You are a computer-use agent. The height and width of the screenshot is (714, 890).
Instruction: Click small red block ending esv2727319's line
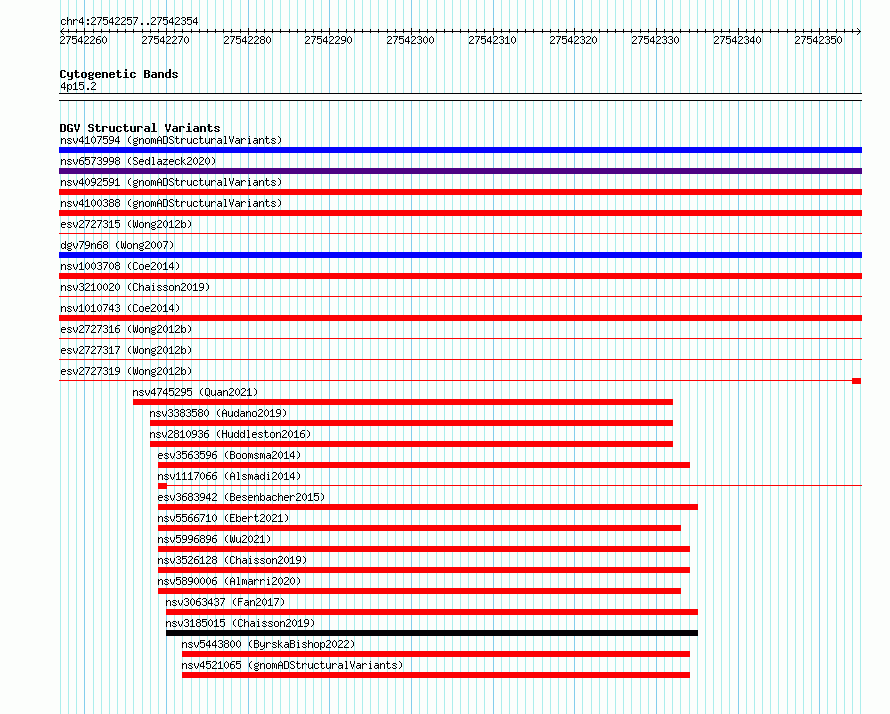pos(857,381)
